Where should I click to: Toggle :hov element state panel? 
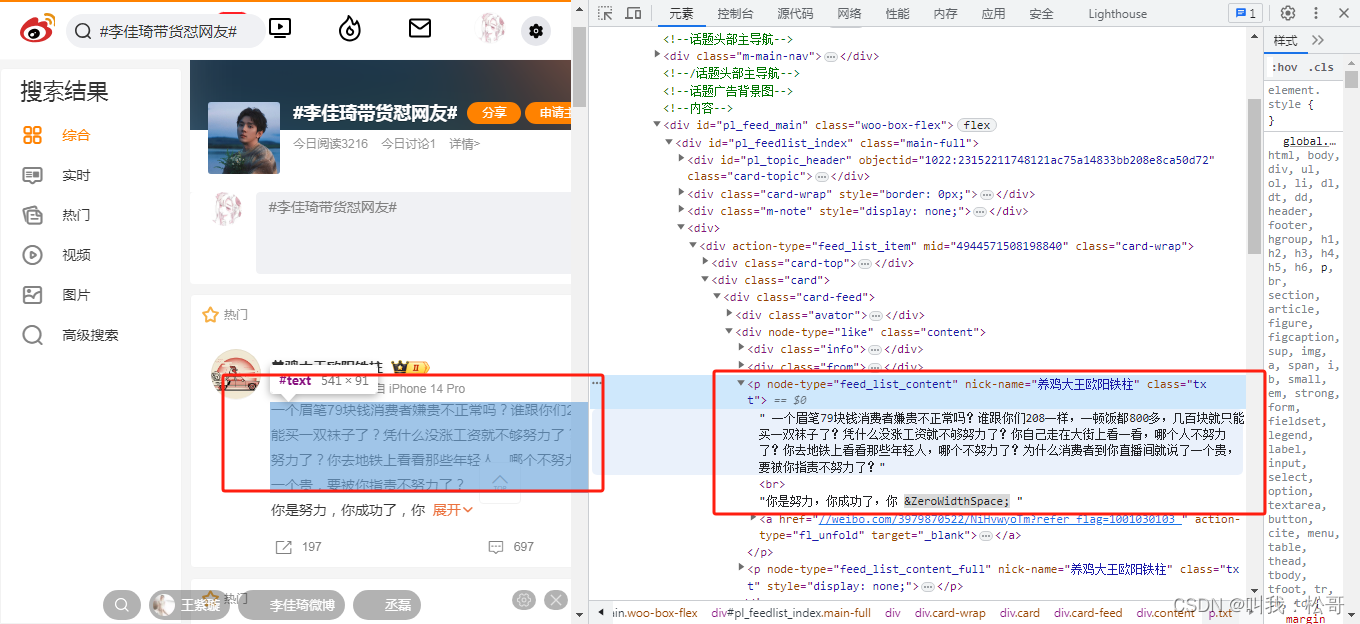(1284, 67)
